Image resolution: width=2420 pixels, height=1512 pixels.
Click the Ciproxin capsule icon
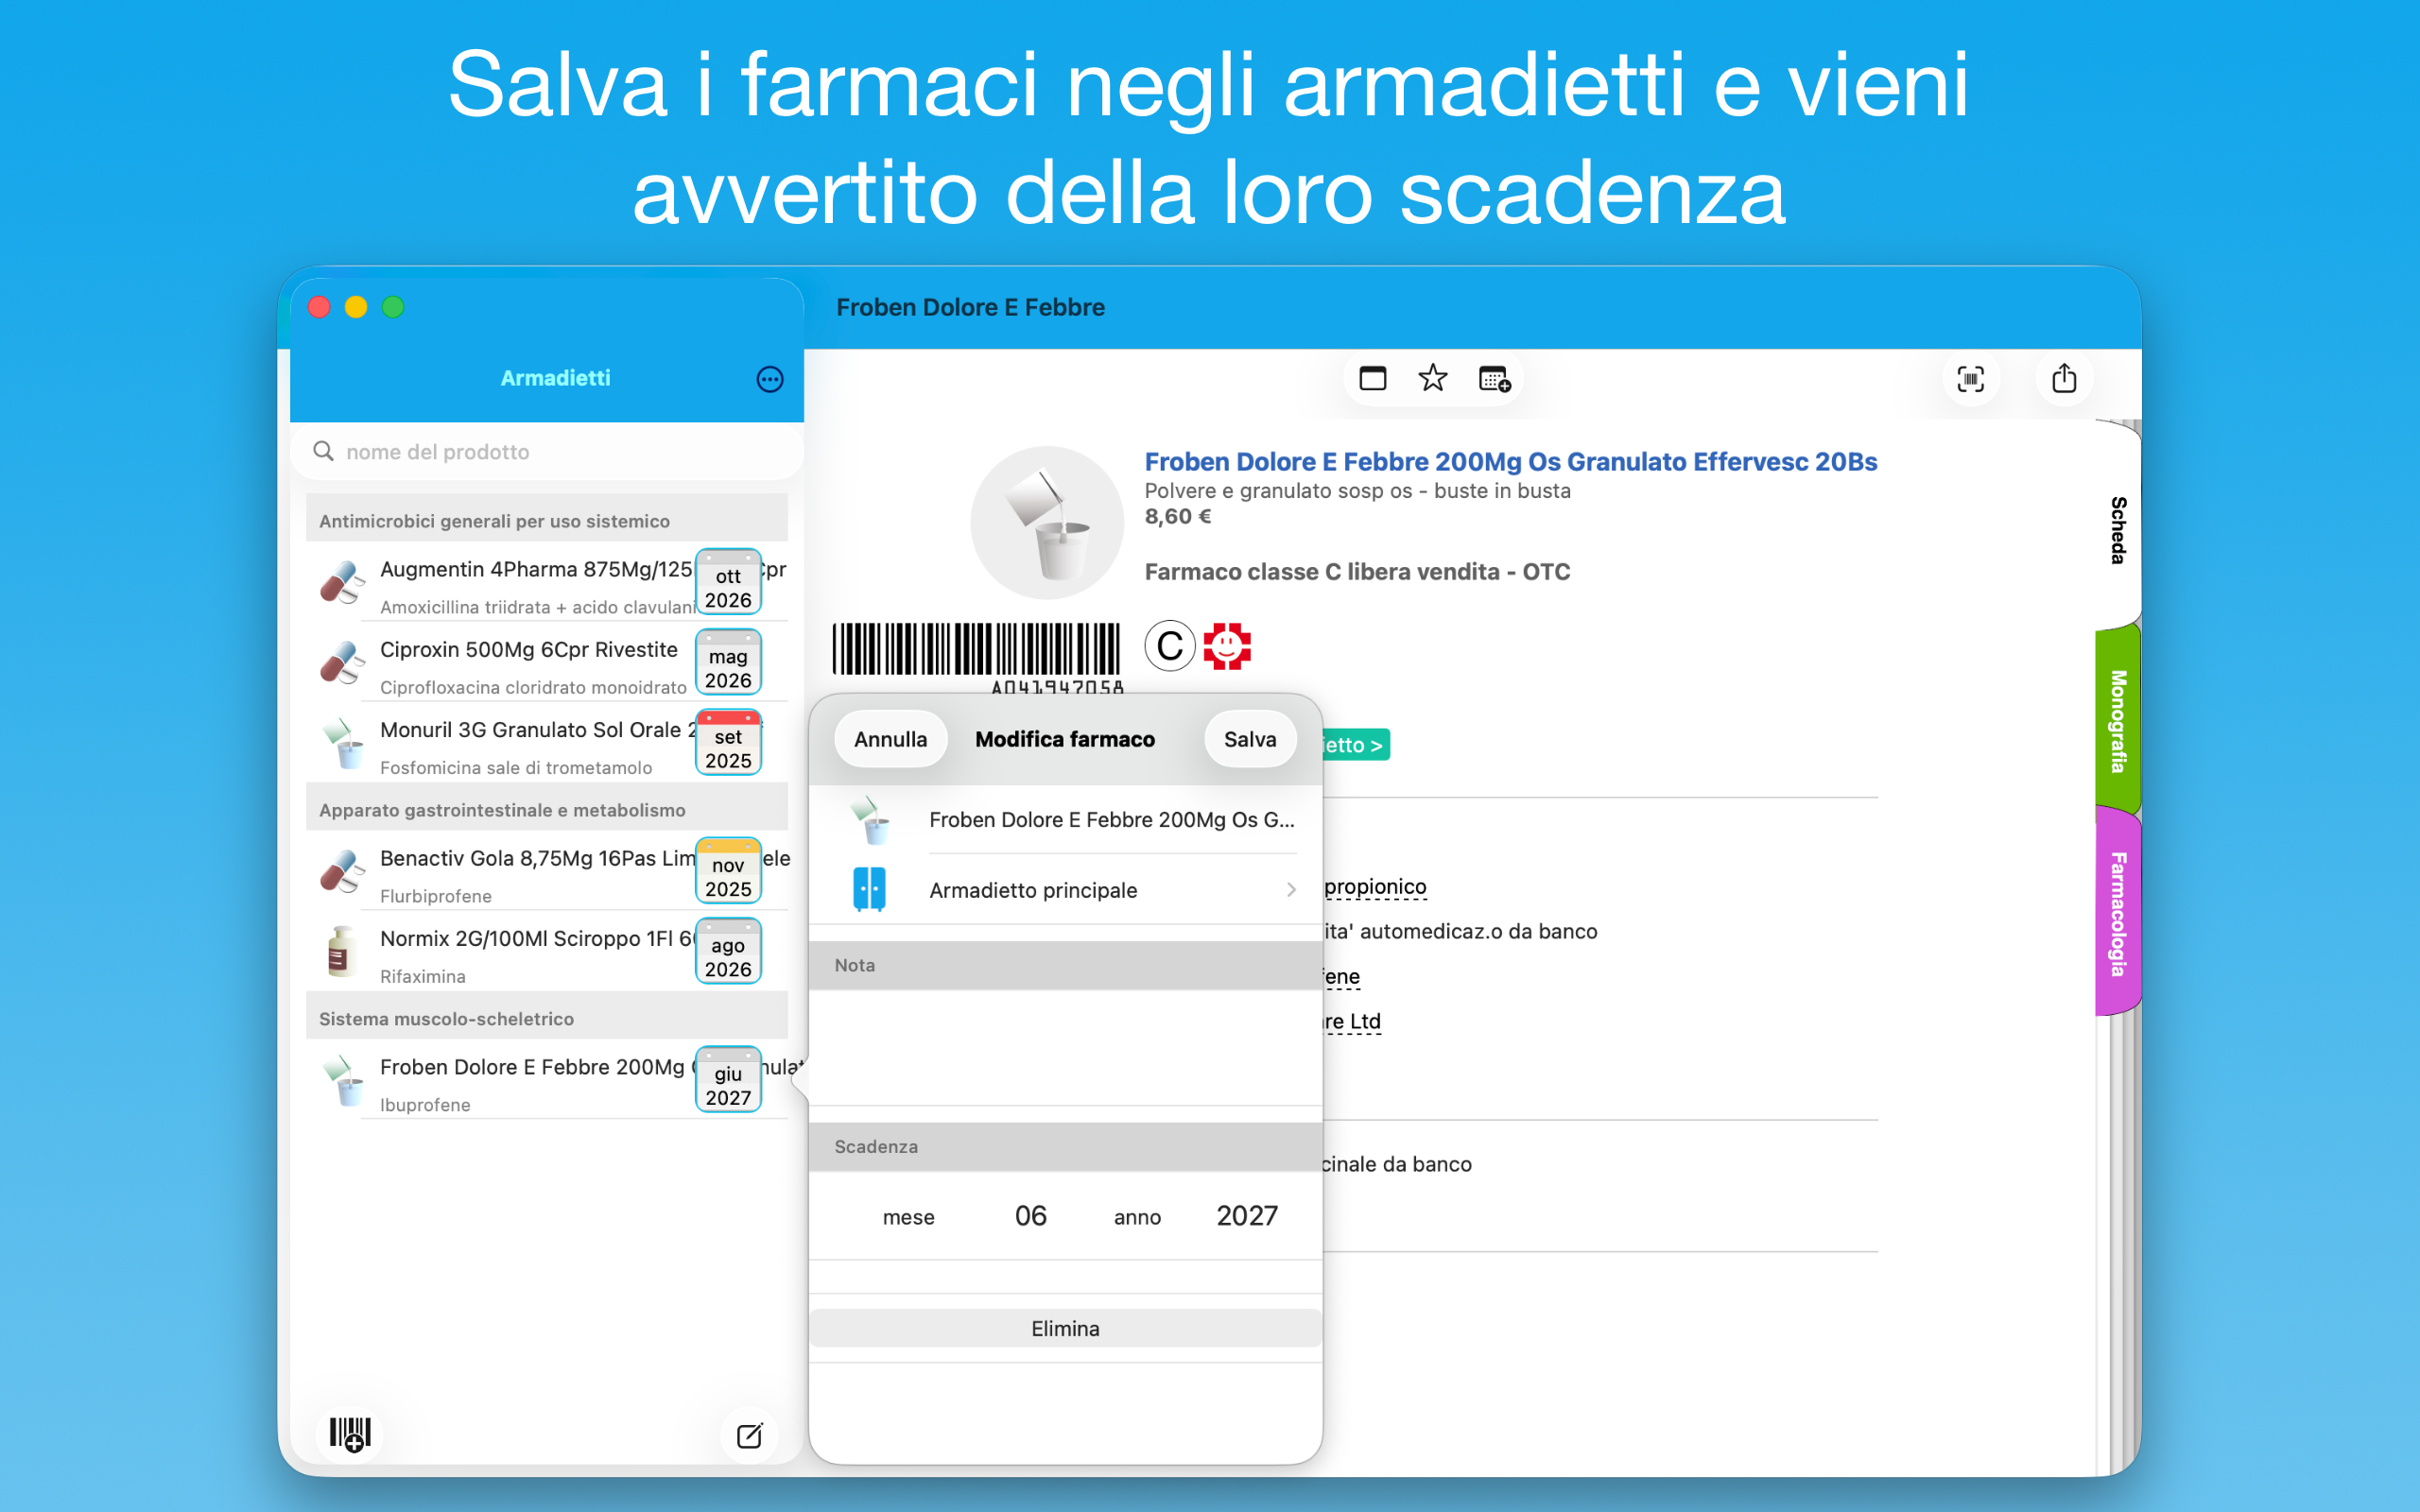[x=340, y=664]
